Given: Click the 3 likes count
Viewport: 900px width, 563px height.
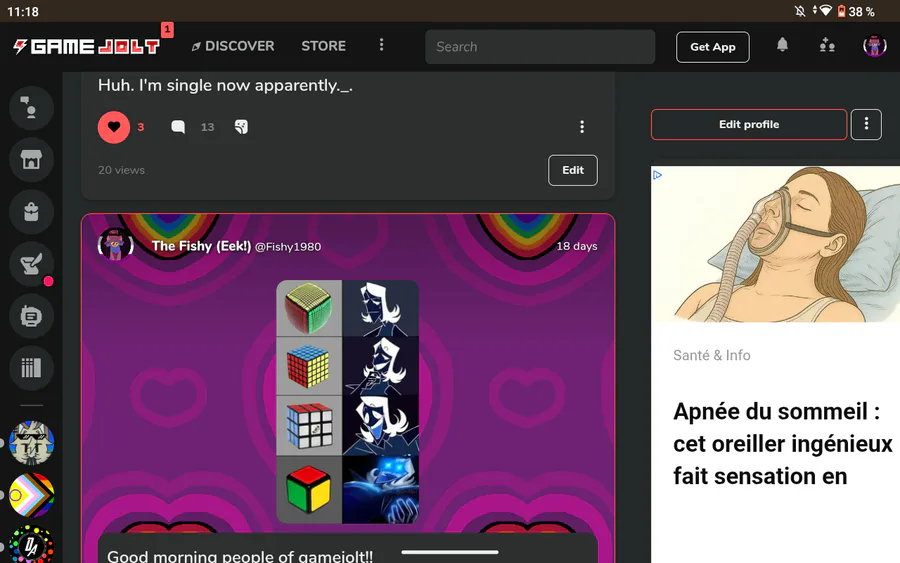Looking at the screenshot, I should click(141, 127).
